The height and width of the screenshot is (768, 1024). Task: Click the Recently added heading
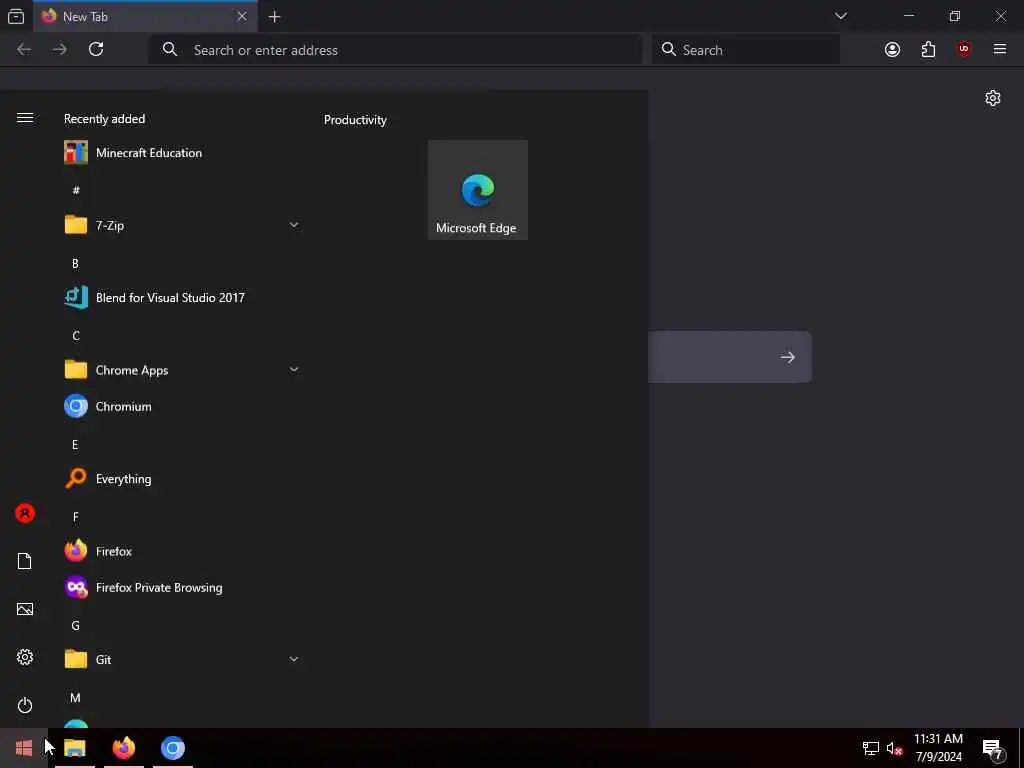[x=104, y=119]
